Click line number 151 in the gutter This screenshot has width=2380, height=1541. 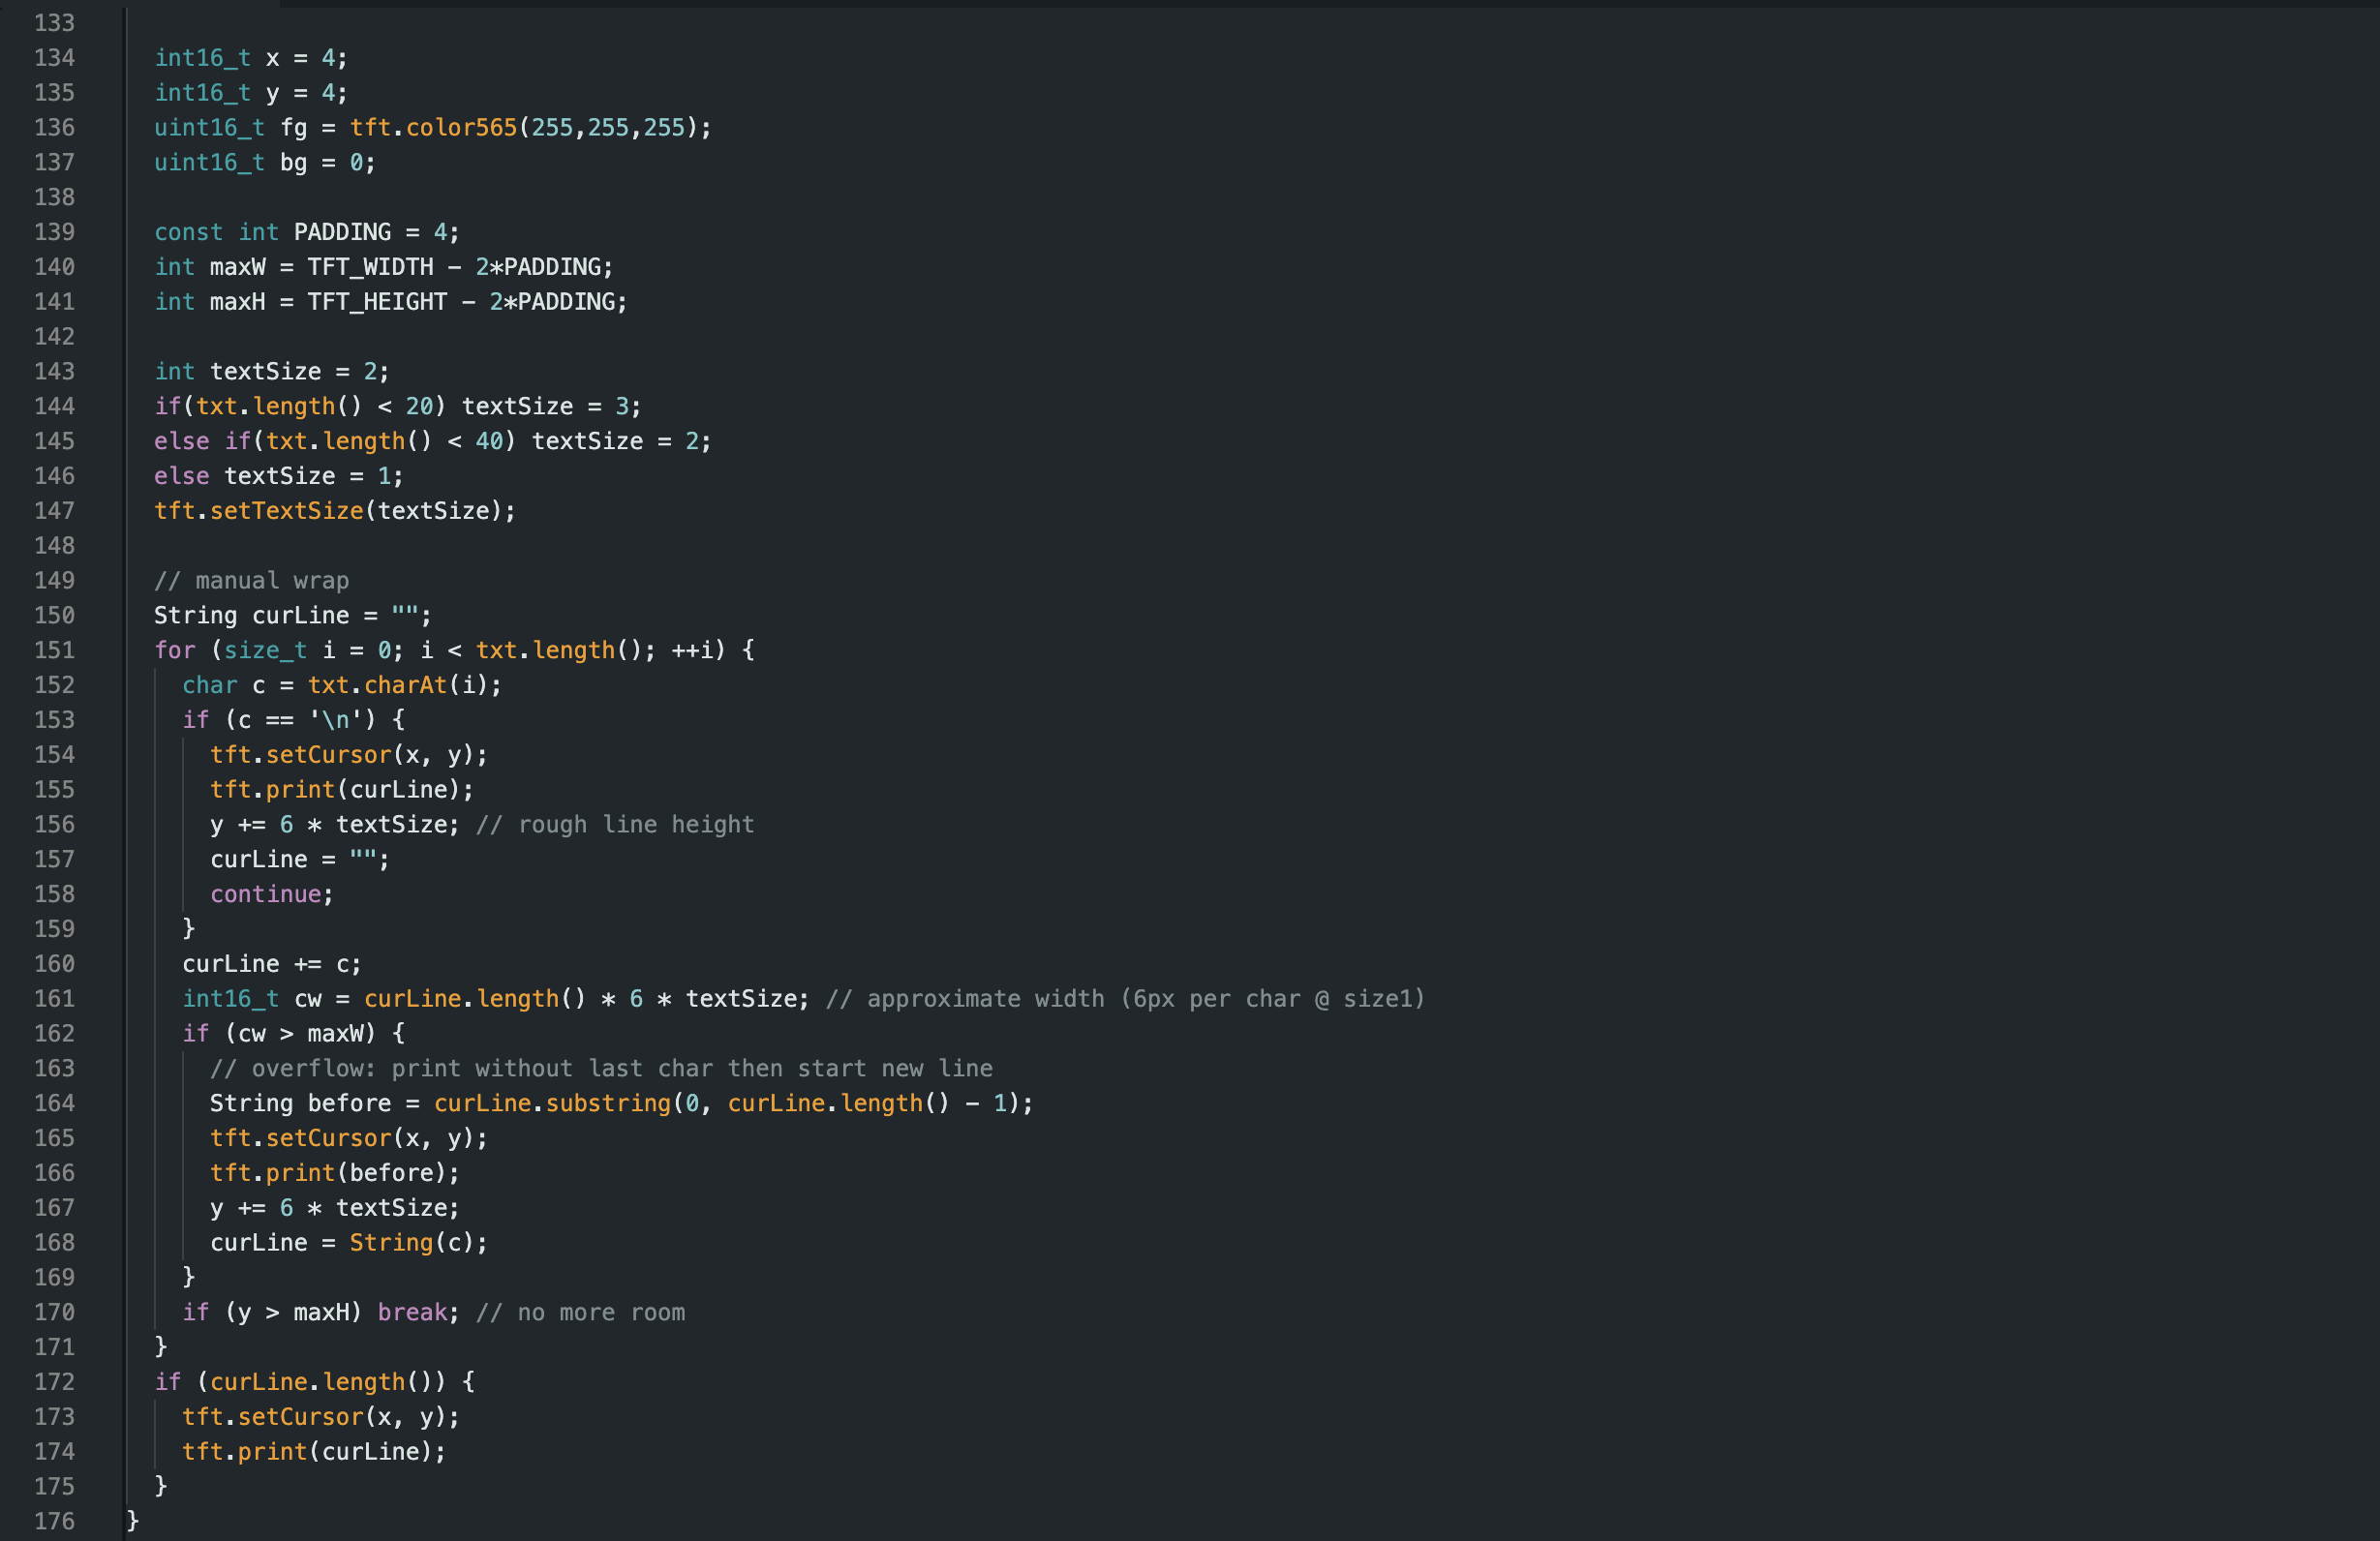click(54, 650)
